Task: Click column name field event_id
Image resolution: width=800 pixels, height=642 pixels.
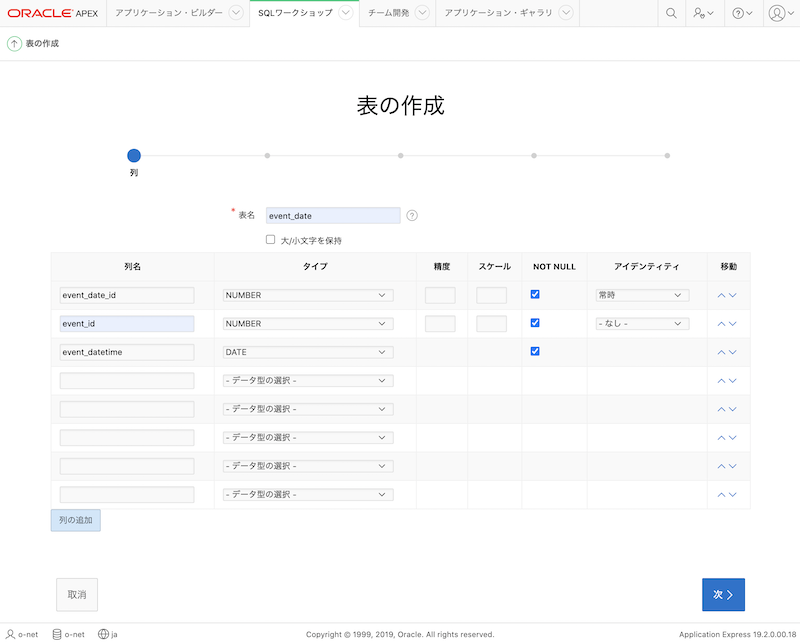Action: tap(127, 324)
